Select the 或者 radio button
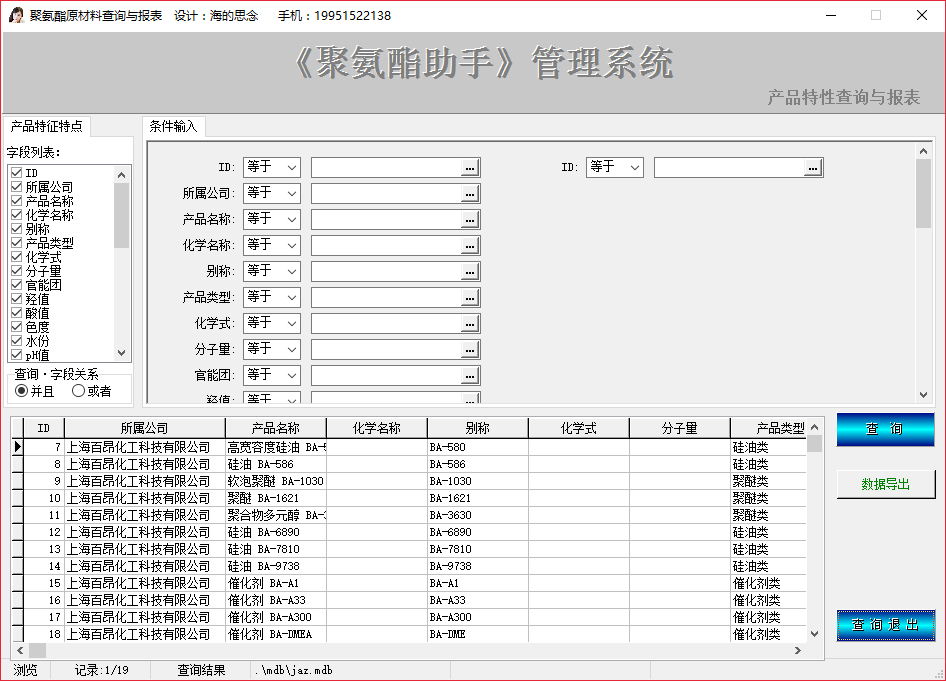The image size is (946, 681). coord(79,391)
